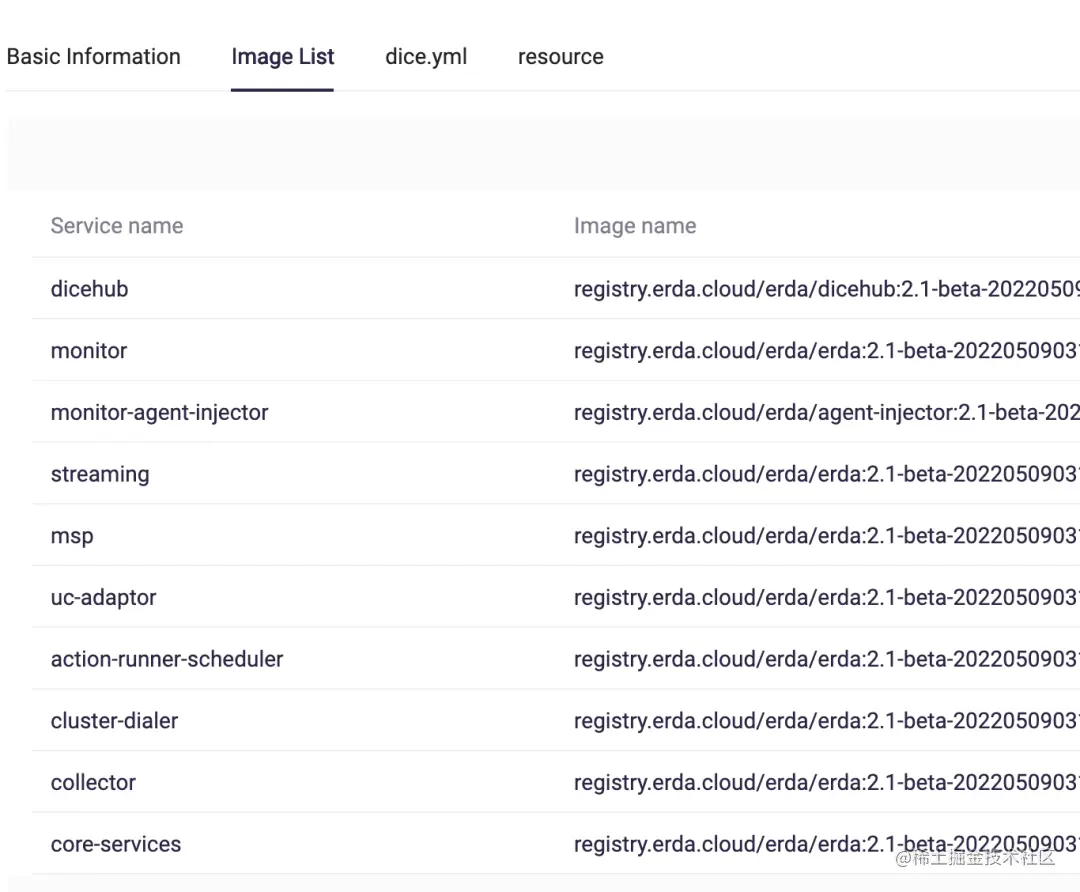
Task: Click the image name in cluster-dialer row
Action: [827, 721]
